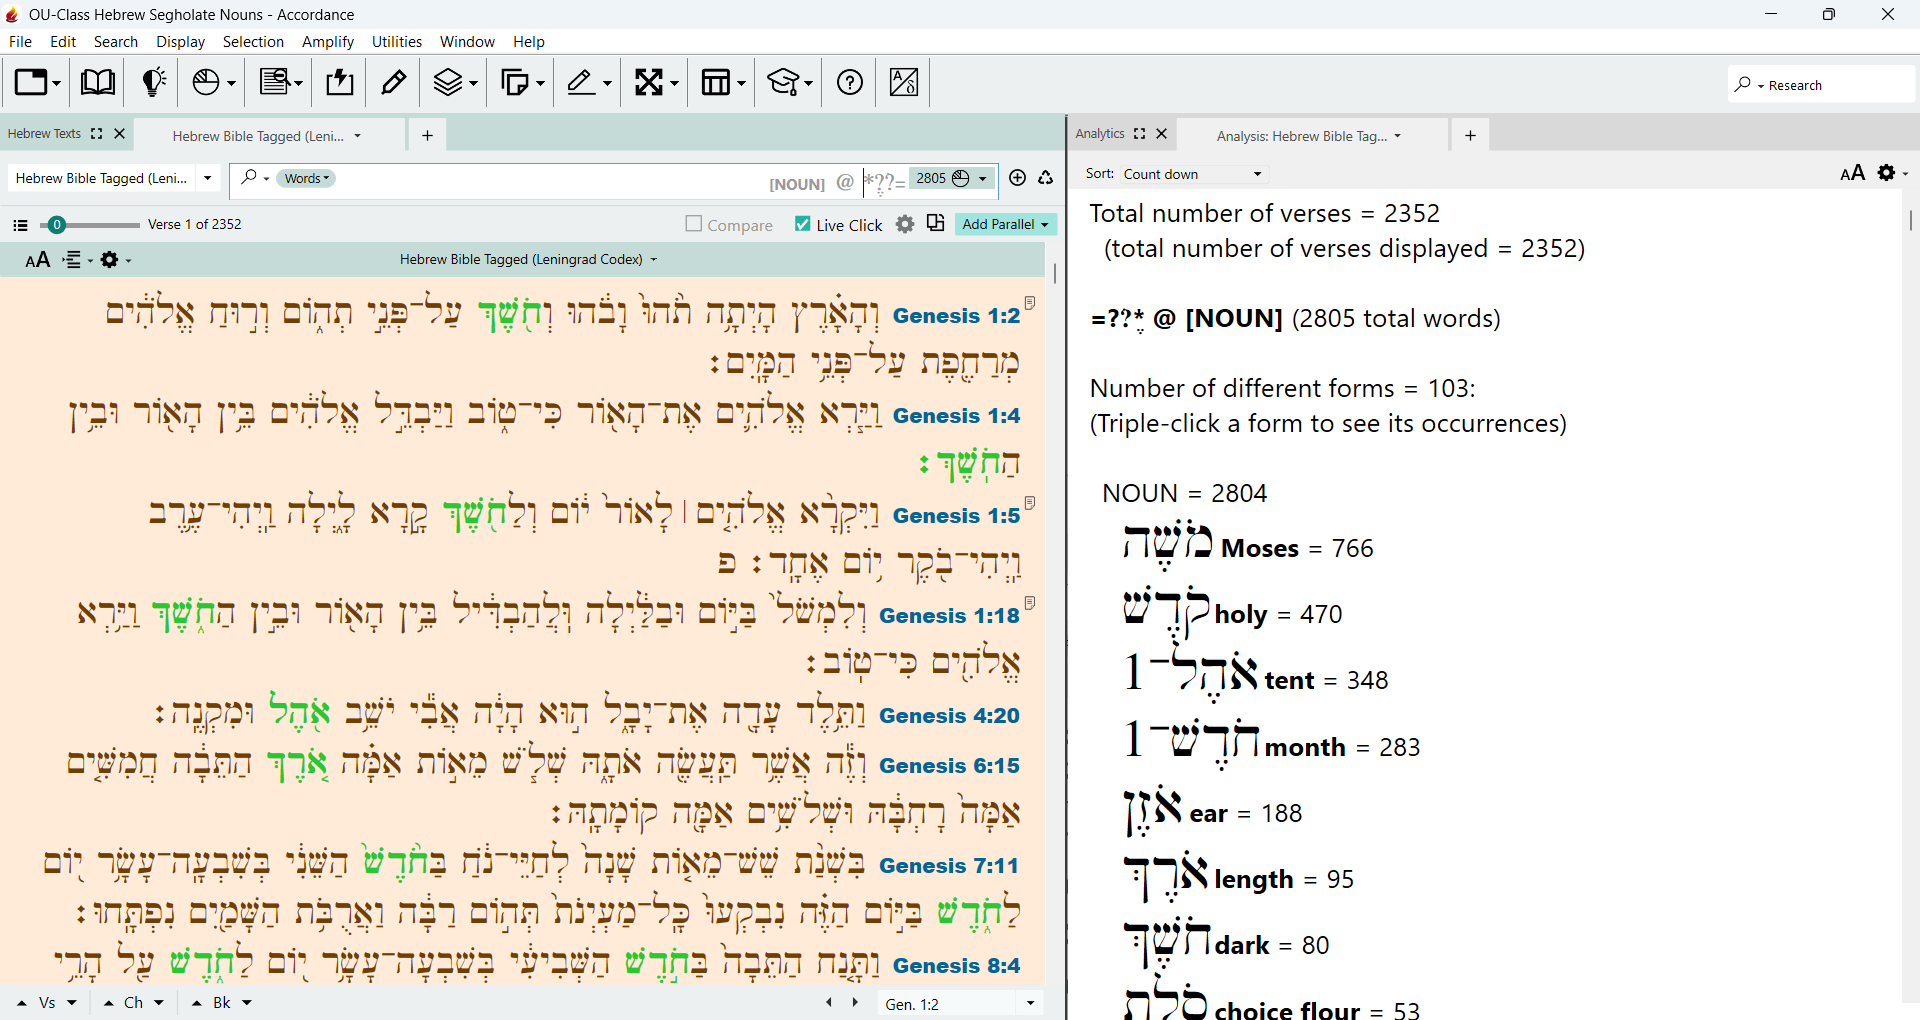Click the light bulb toolbar icon

click(x=153, y=82)
